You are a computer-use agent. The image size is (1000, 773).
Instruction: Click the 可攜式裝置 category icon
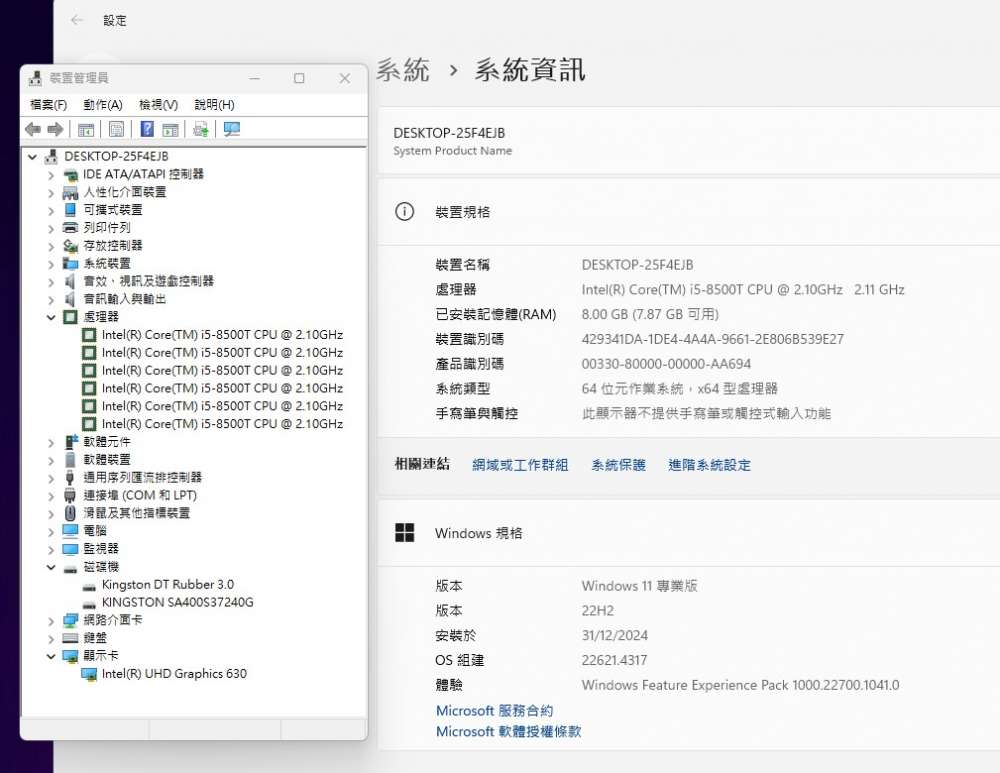[71, 210]
